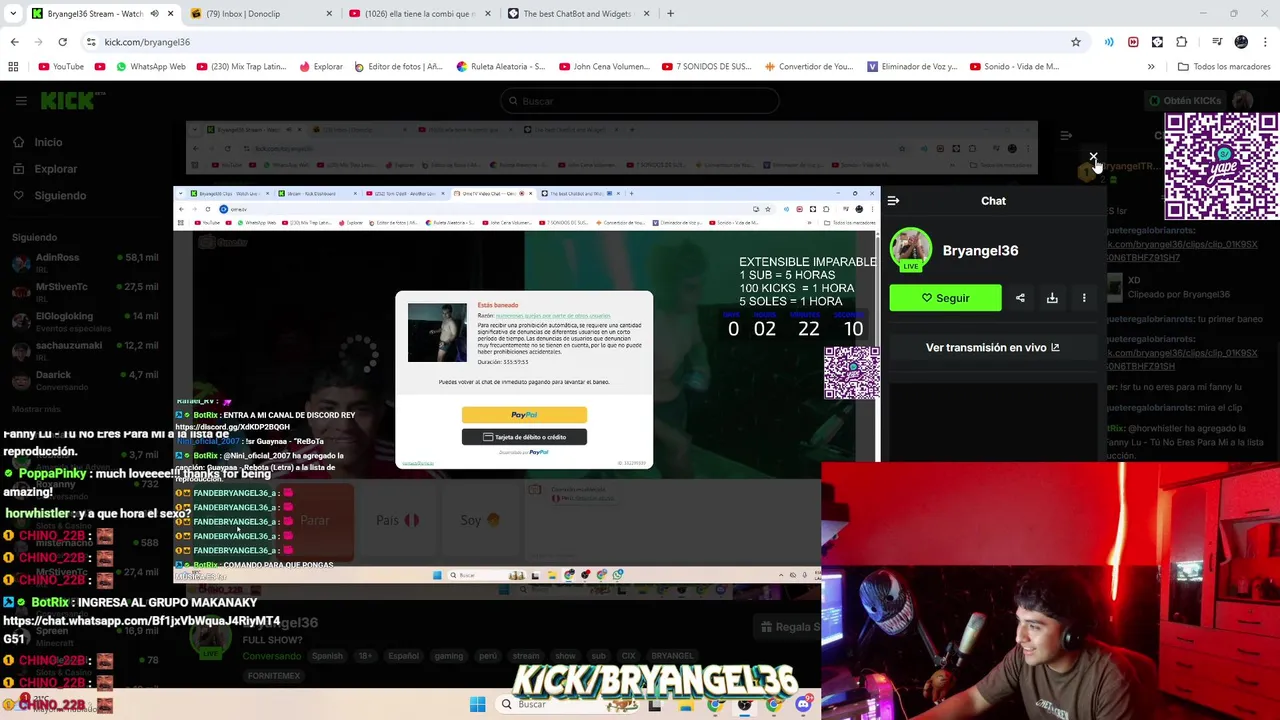Open the 7 SONIDOS DE SUS bookmark
Image resolution: width=1280 pixels, height=720 pixels.
(706, 67)
